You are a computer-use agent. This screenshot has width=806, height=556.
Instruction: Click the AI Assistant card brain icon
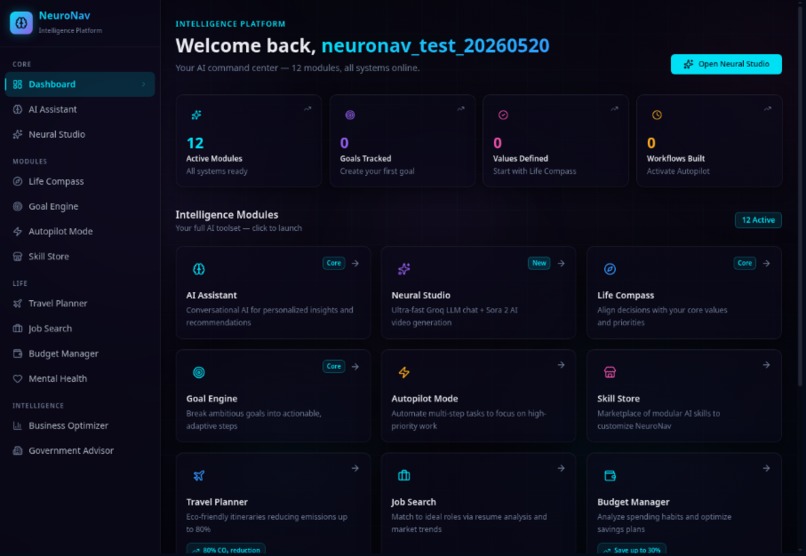(199, 269)
